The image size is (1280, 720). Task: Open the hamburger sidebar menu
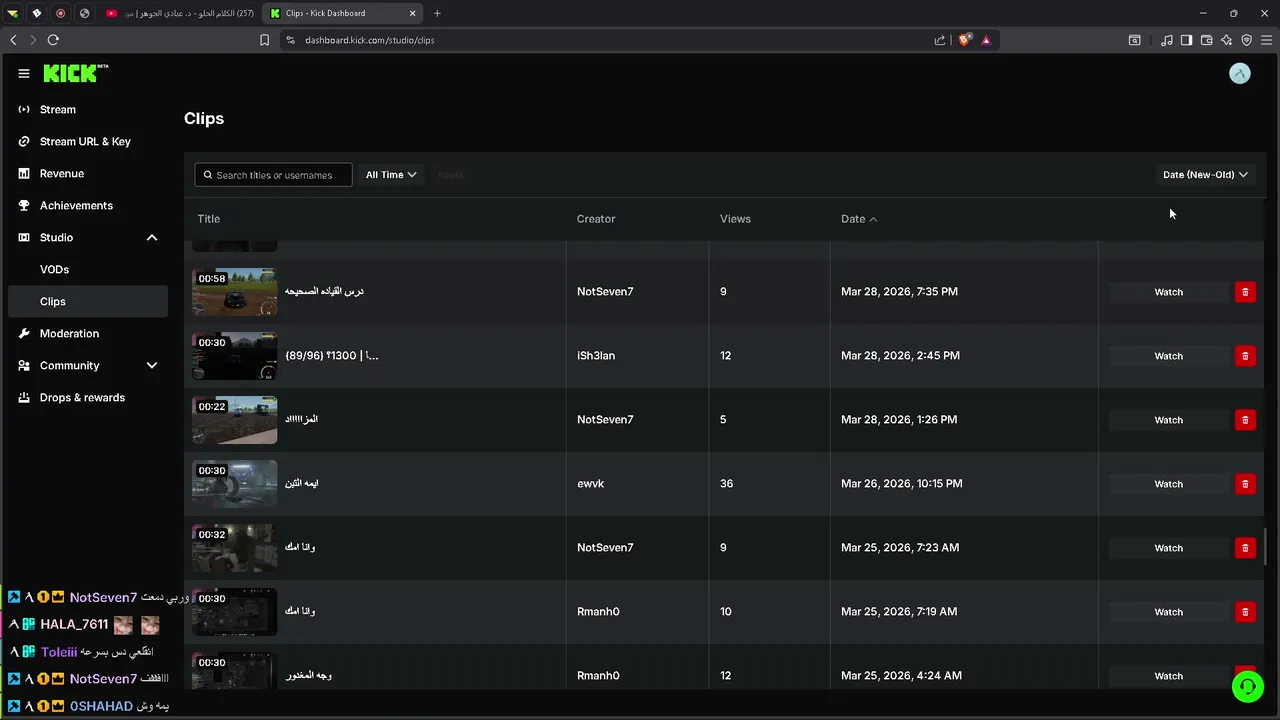pyautogui.click(x=24, y=73)
